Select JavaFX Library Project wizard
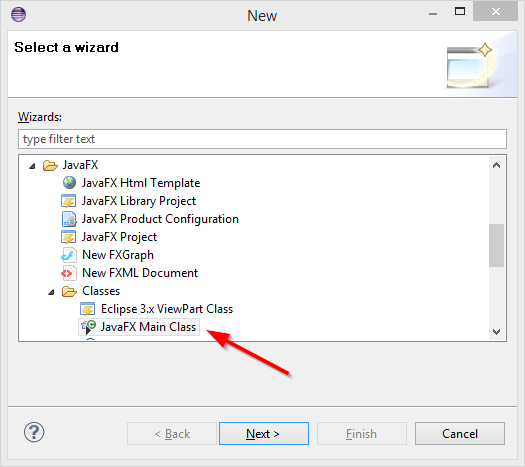525x467 pixels. (x=139, y=201)
